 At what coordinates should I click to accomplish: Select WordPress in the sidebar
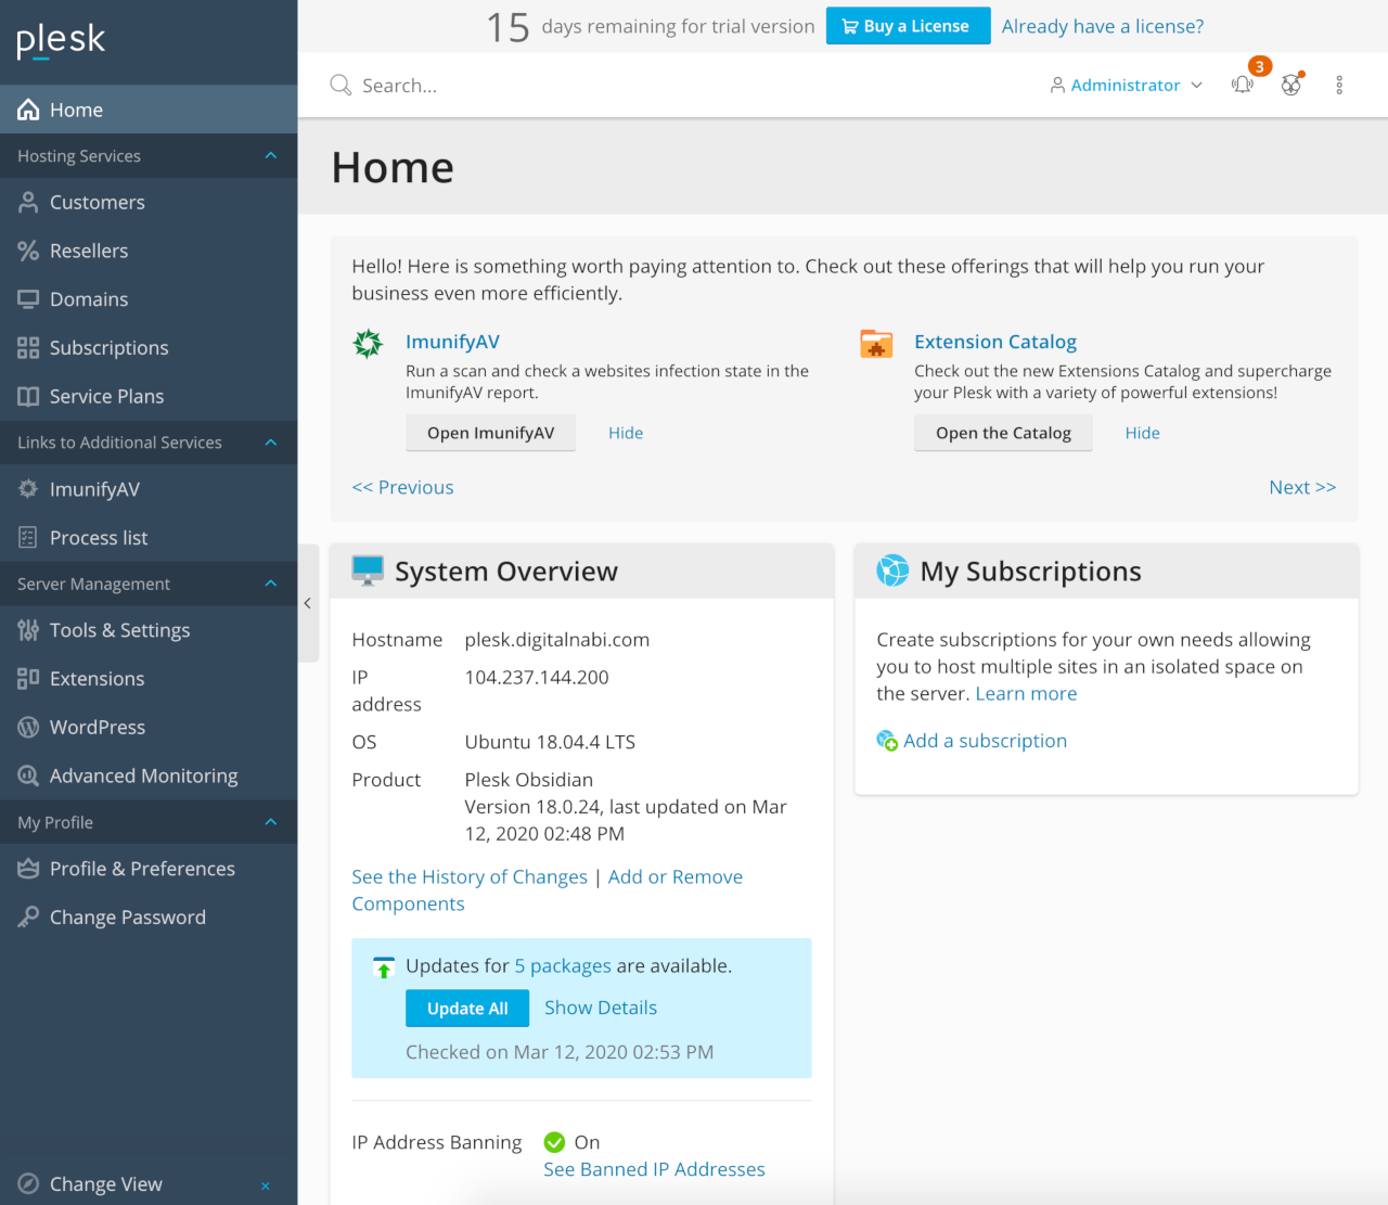pyautogui.click(x=97, y=727)
